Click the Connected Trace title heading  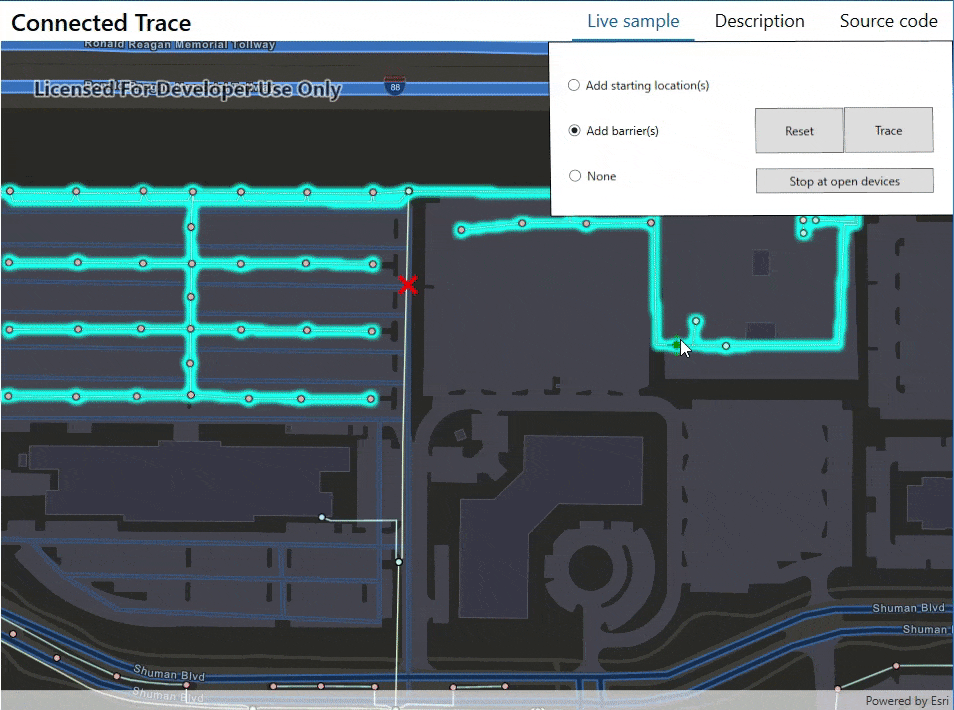[101, 22]
